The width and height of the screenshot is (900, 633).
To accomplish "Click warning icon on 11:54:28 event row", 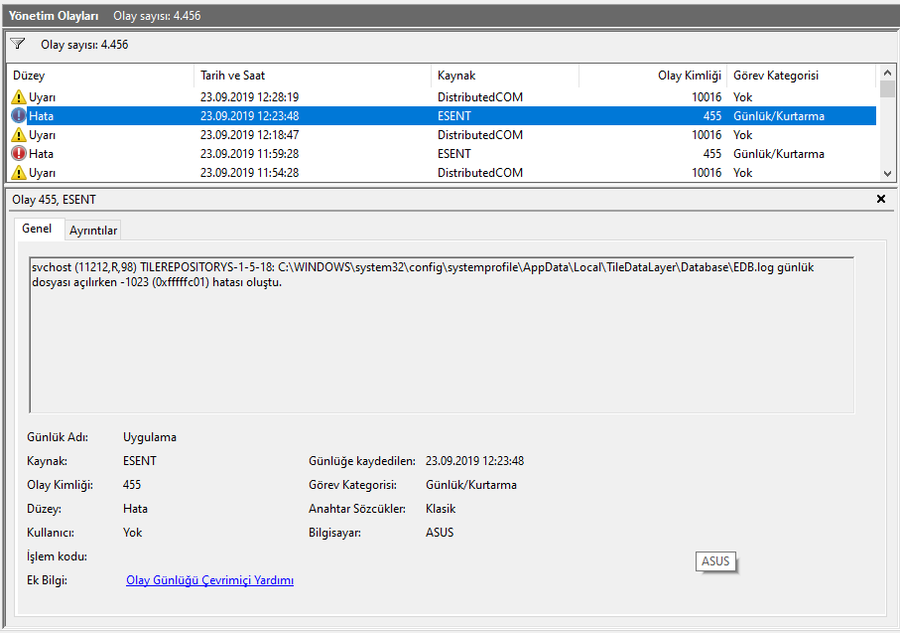I will click(19, 173).
